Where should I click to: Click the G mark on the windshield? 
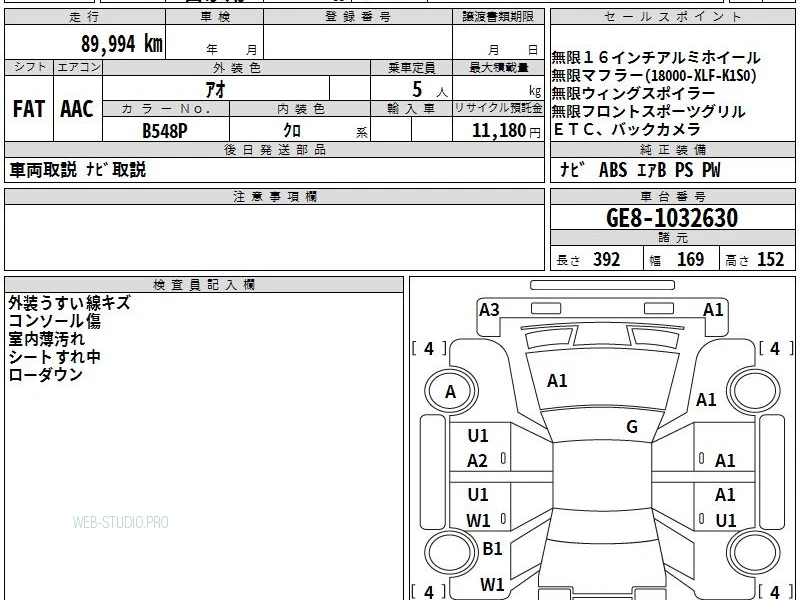pos(632,427)
